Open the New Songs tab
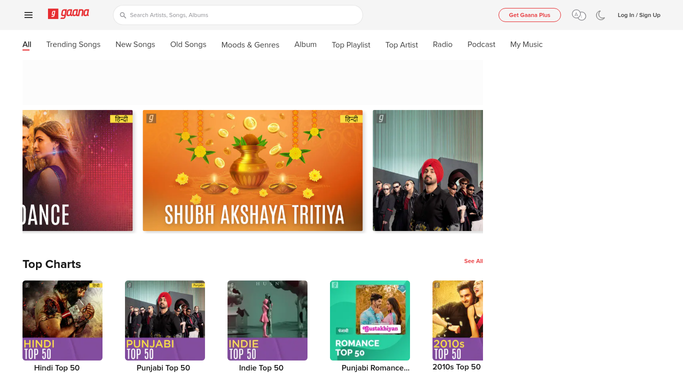 (135, 44)
